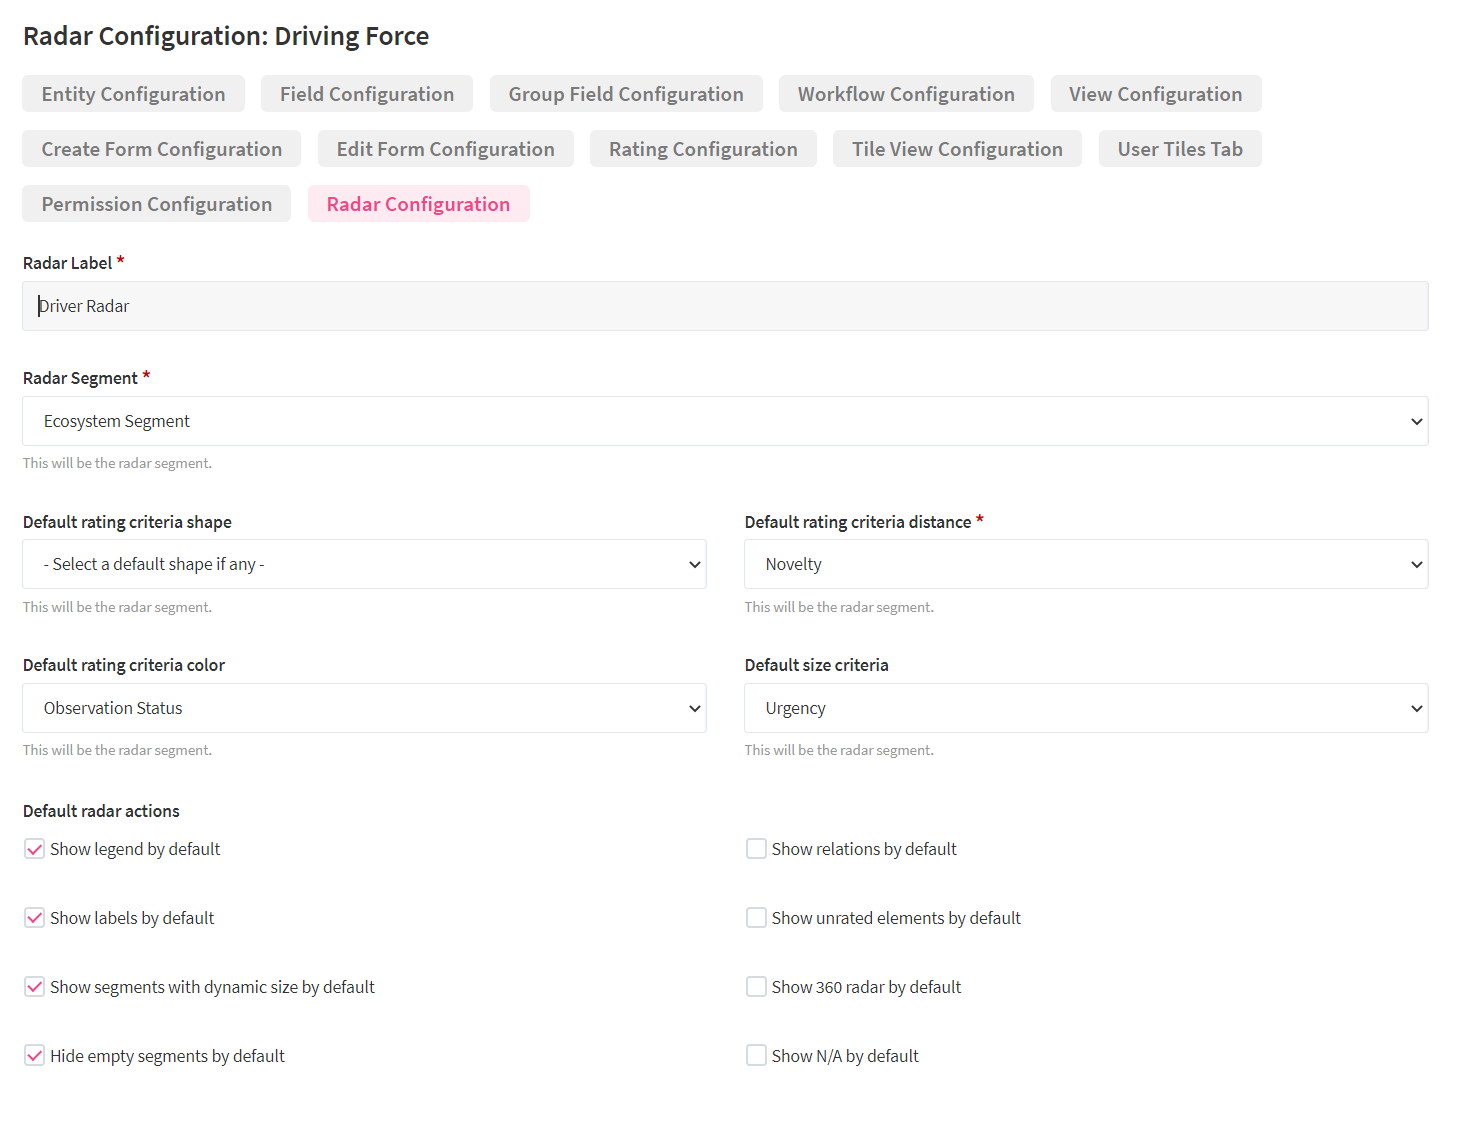The height and width of the screenshot is (1129, 1457).
Task: Uncheck Hide empty segments by default
Action: pos(35,1056)
